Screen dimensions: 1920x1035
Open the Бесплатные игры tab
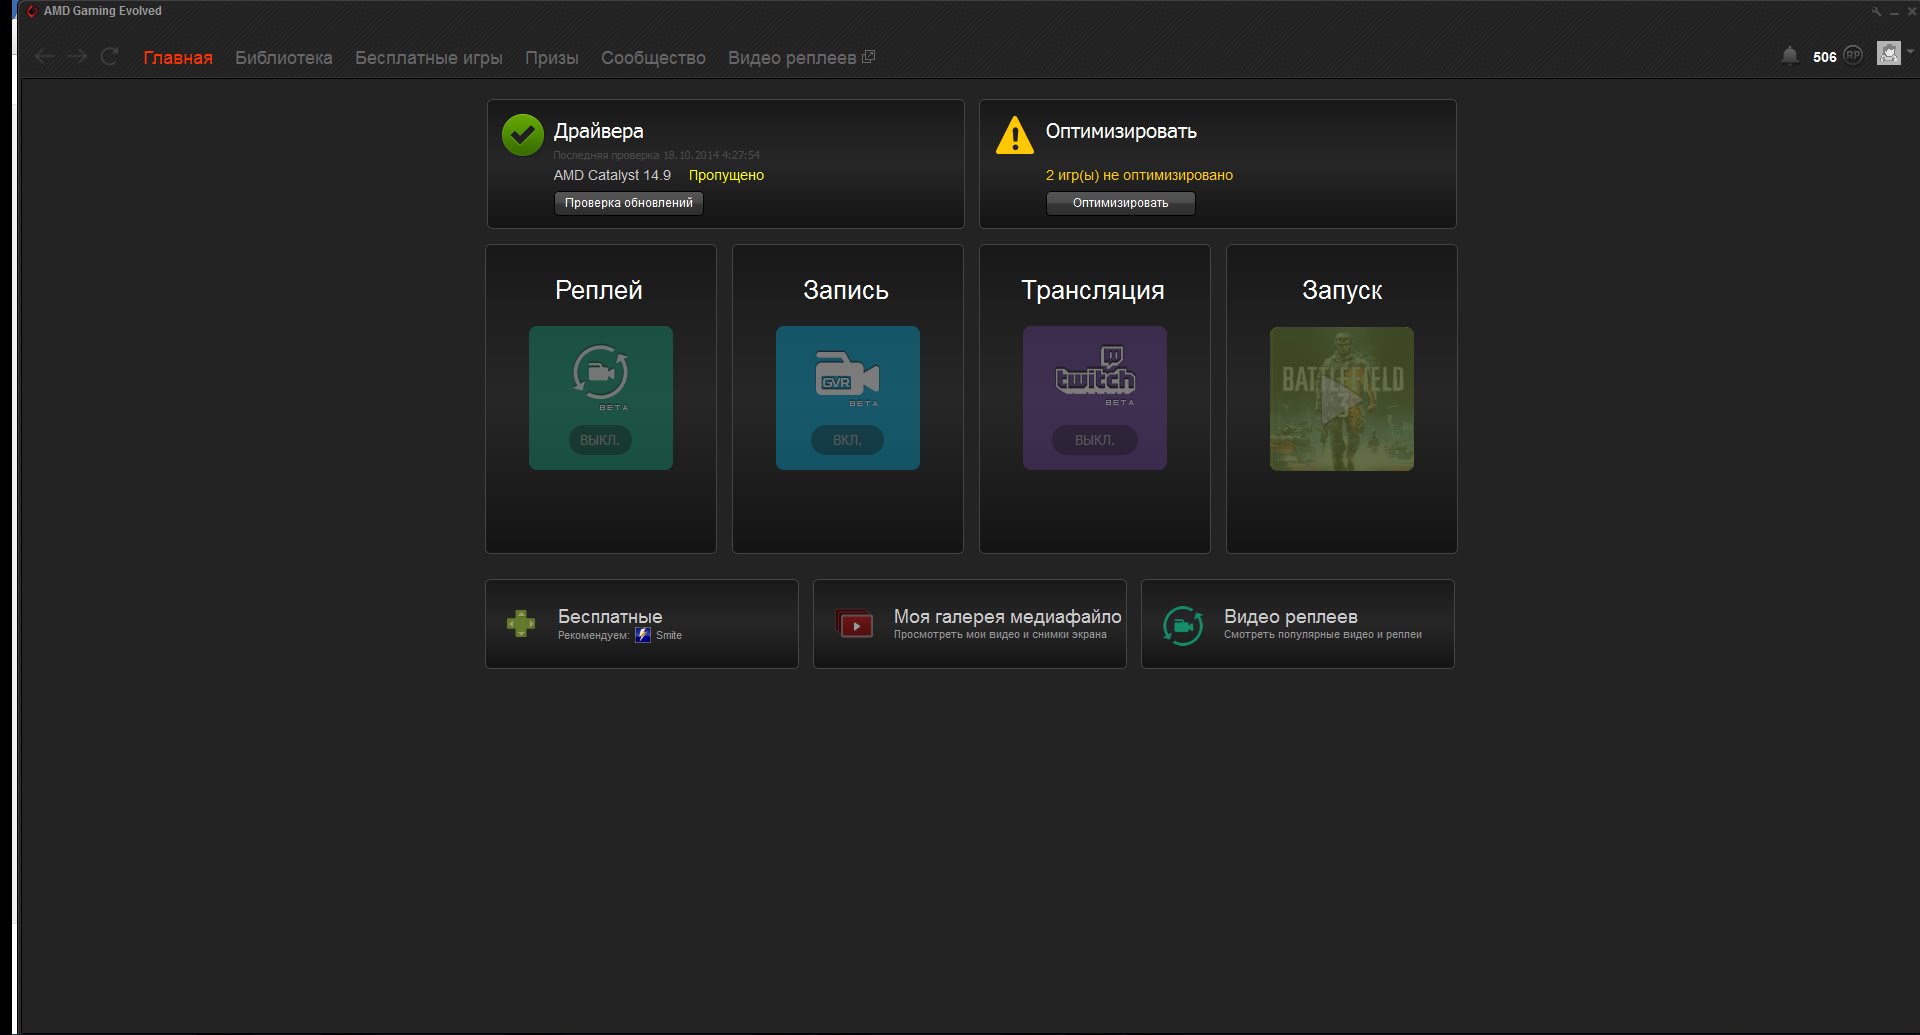coord(429,58)
